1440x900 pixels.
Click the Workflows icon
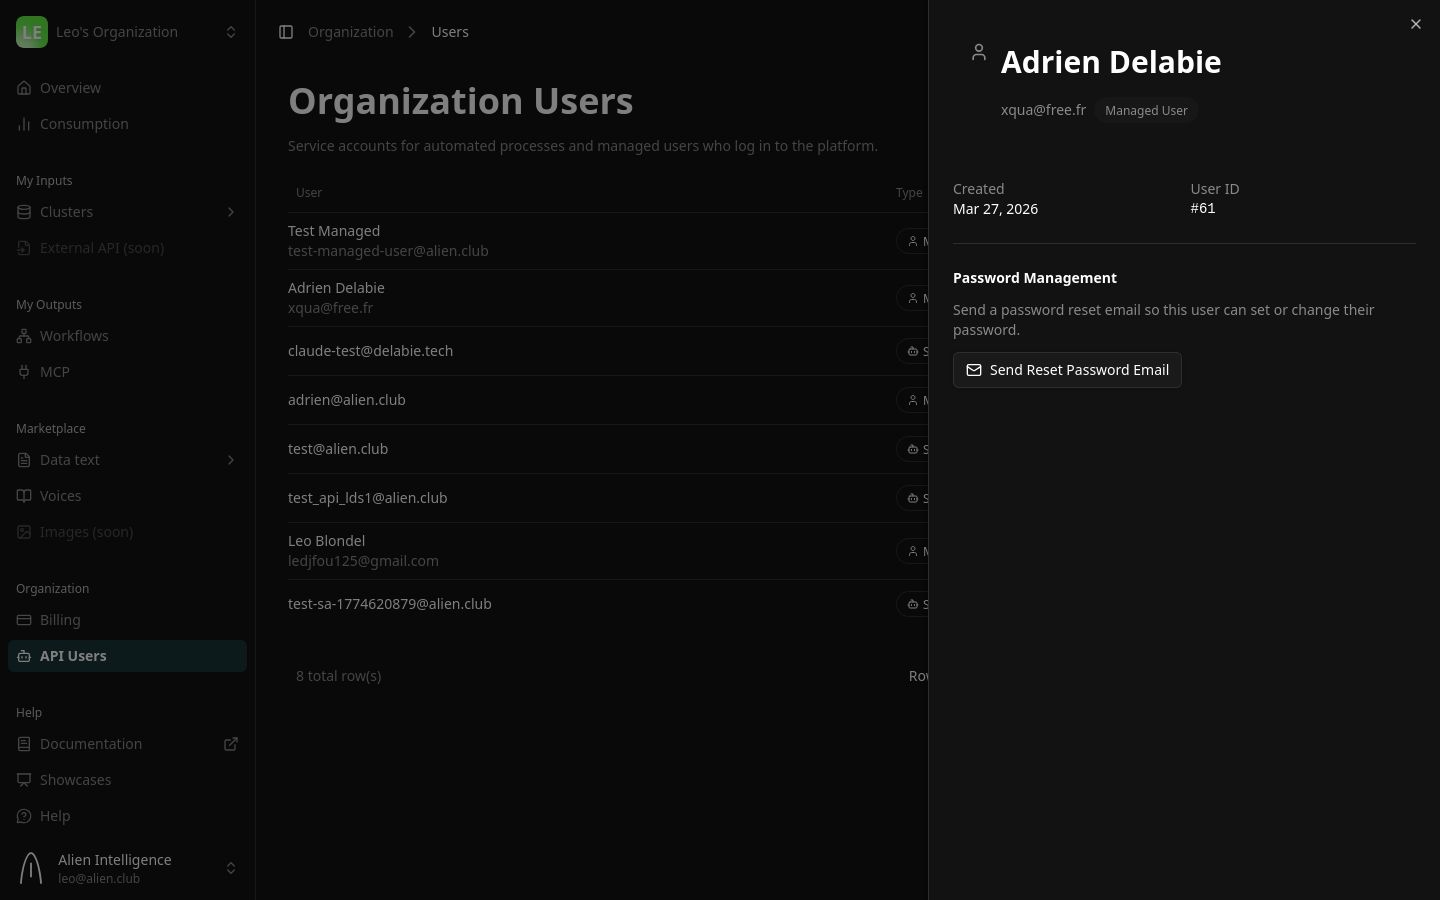click(x=24, y=336)
